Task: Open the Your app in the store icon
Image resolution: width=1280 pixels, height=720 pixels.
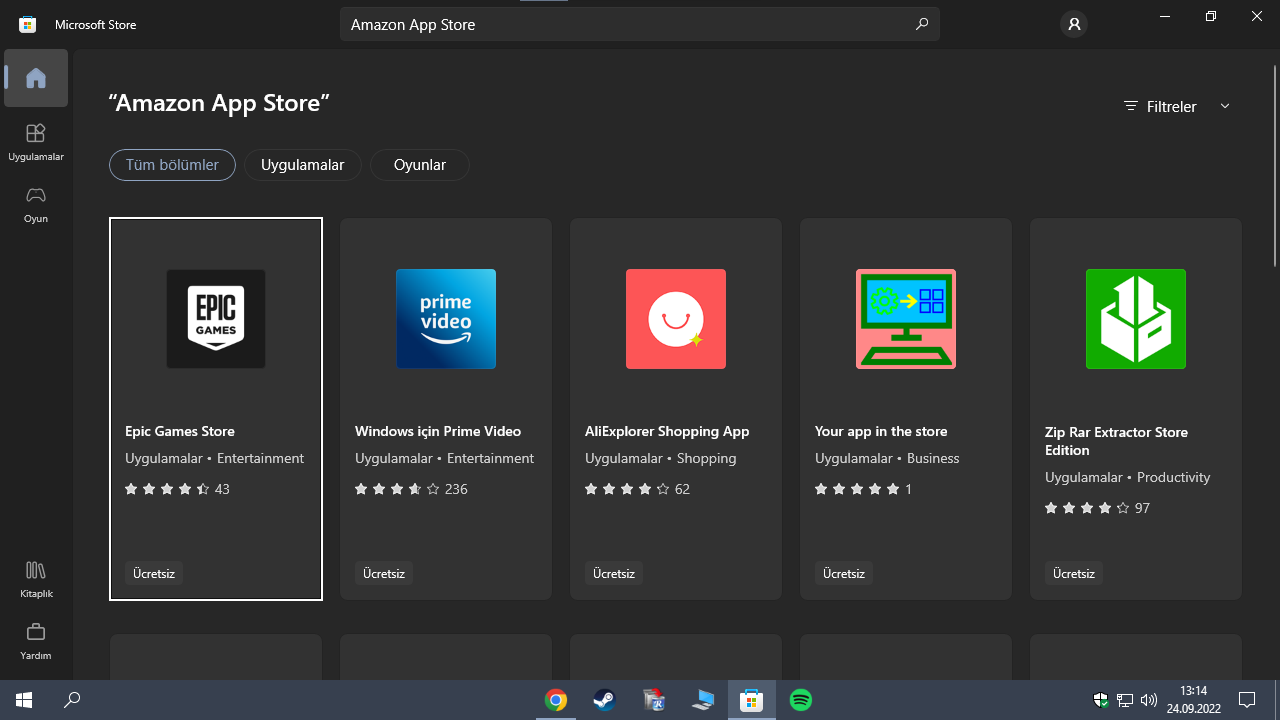Action: tap(906, 319)
